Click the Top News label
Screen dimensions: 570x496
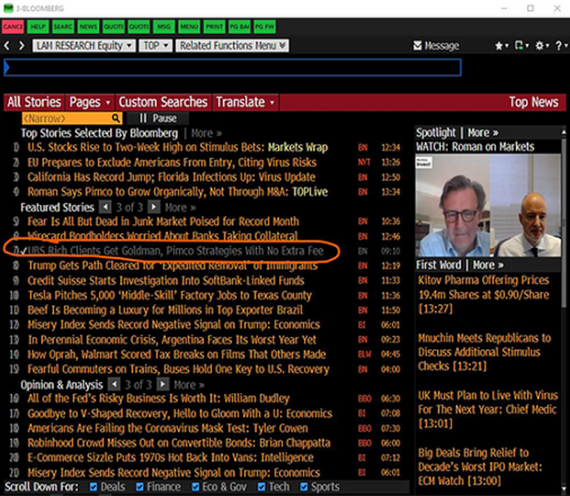pos(533,102)
